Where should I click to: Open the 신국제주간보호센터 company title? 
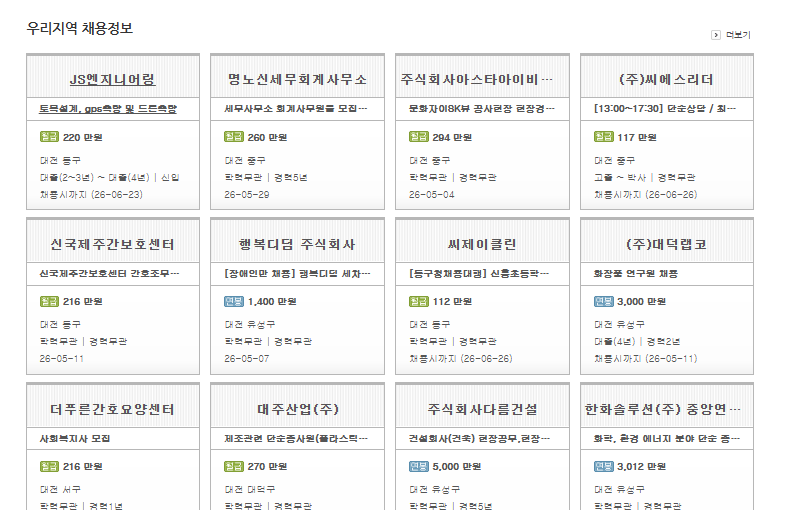pos(113,244)
